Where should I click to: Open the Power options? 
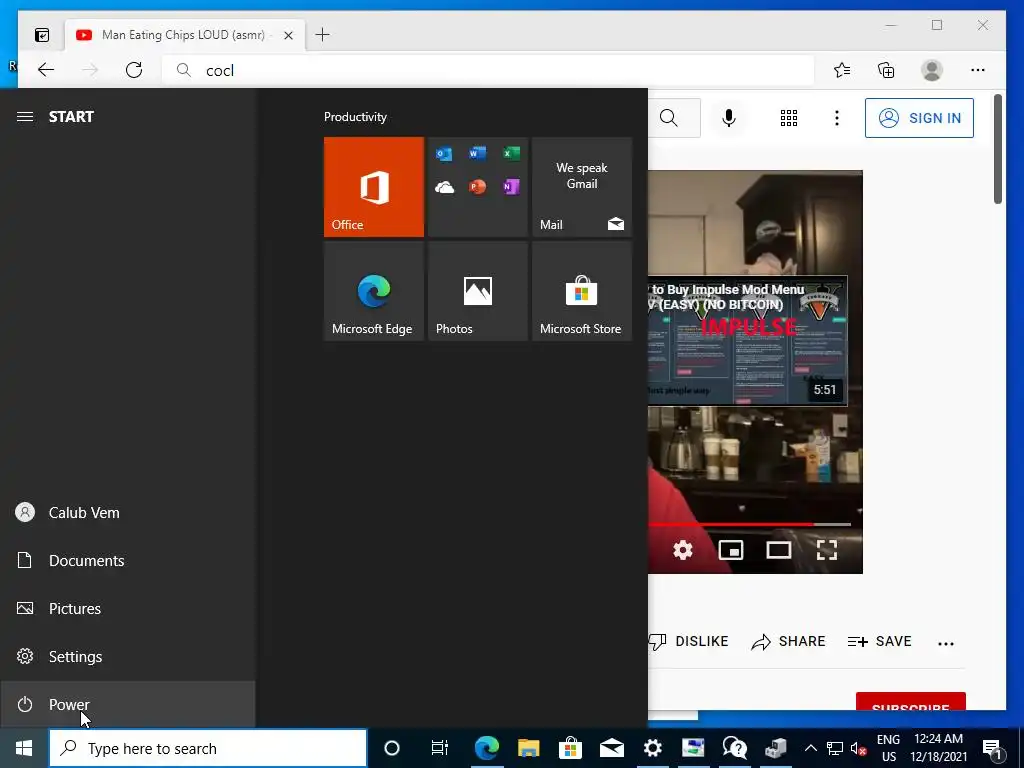pos(127,705)
